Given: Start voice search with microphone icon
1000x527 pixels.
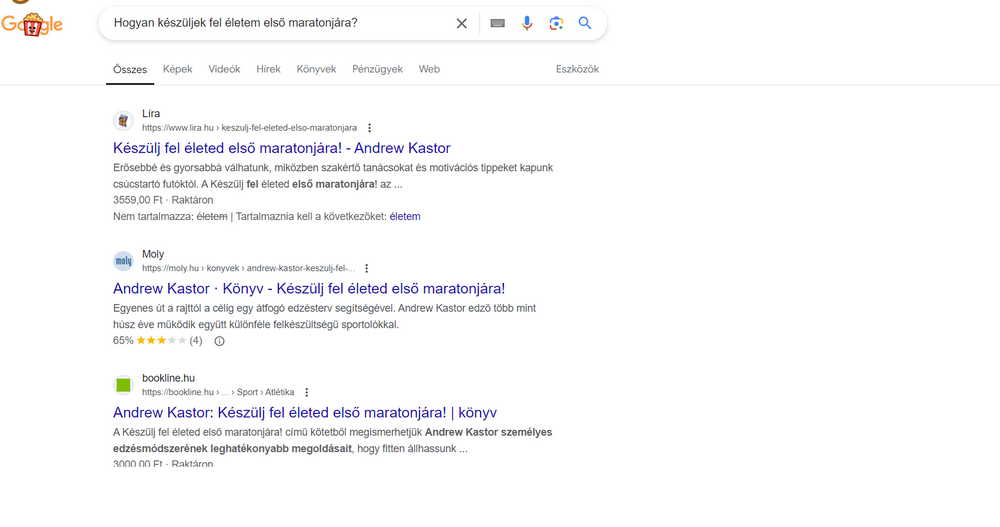Looking at the screenshot, I should (527, 24).
